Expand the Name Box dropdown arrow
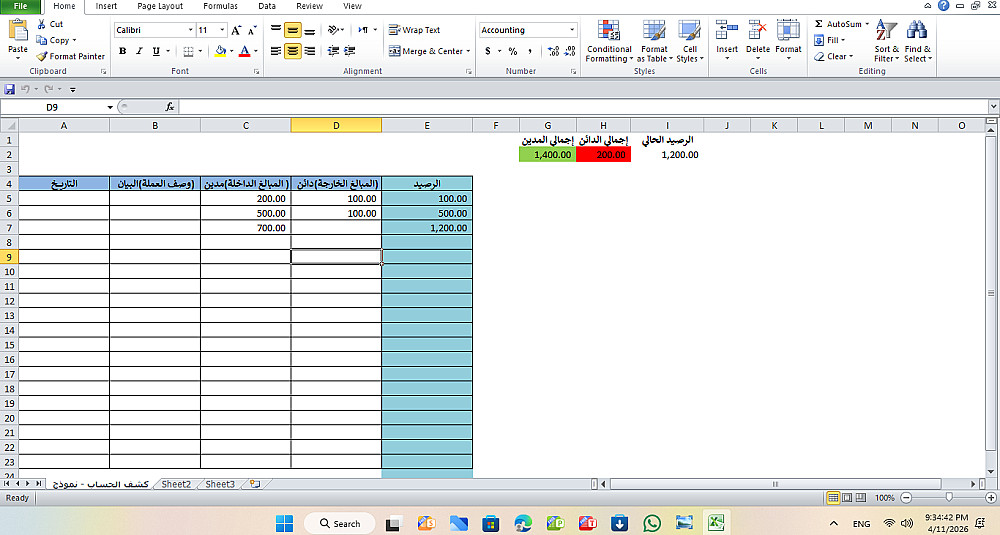This screenshot has width=1000, height=535. click(x=110, y=107)
